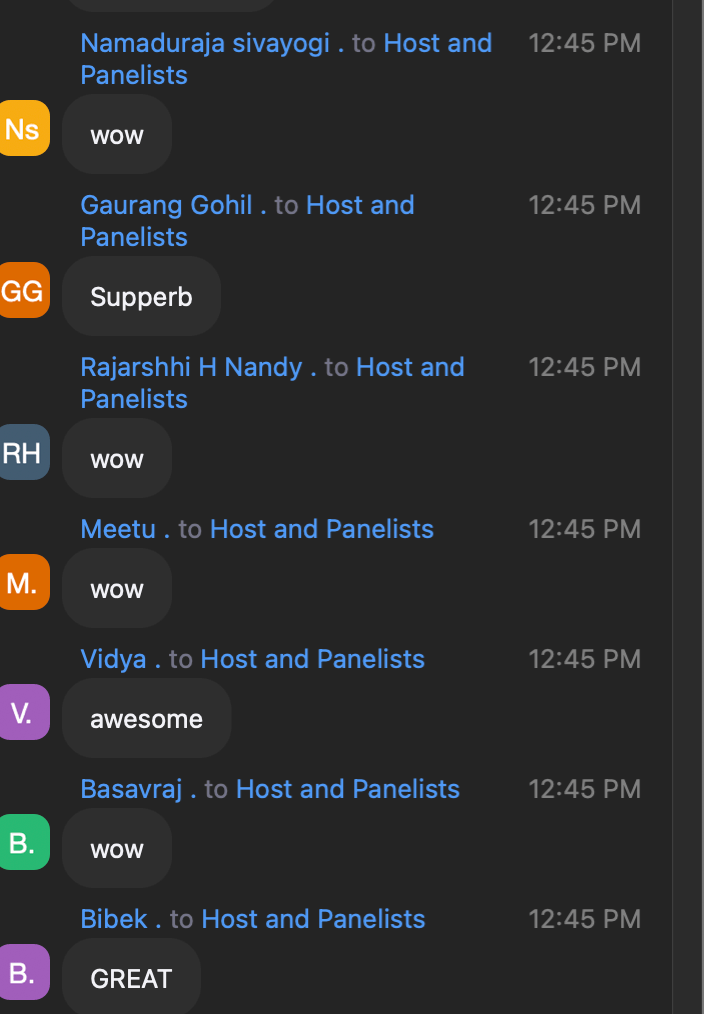Click the yellow Ns avatar icon
This screenshot has height=1014, width=704.
point(25,128)
